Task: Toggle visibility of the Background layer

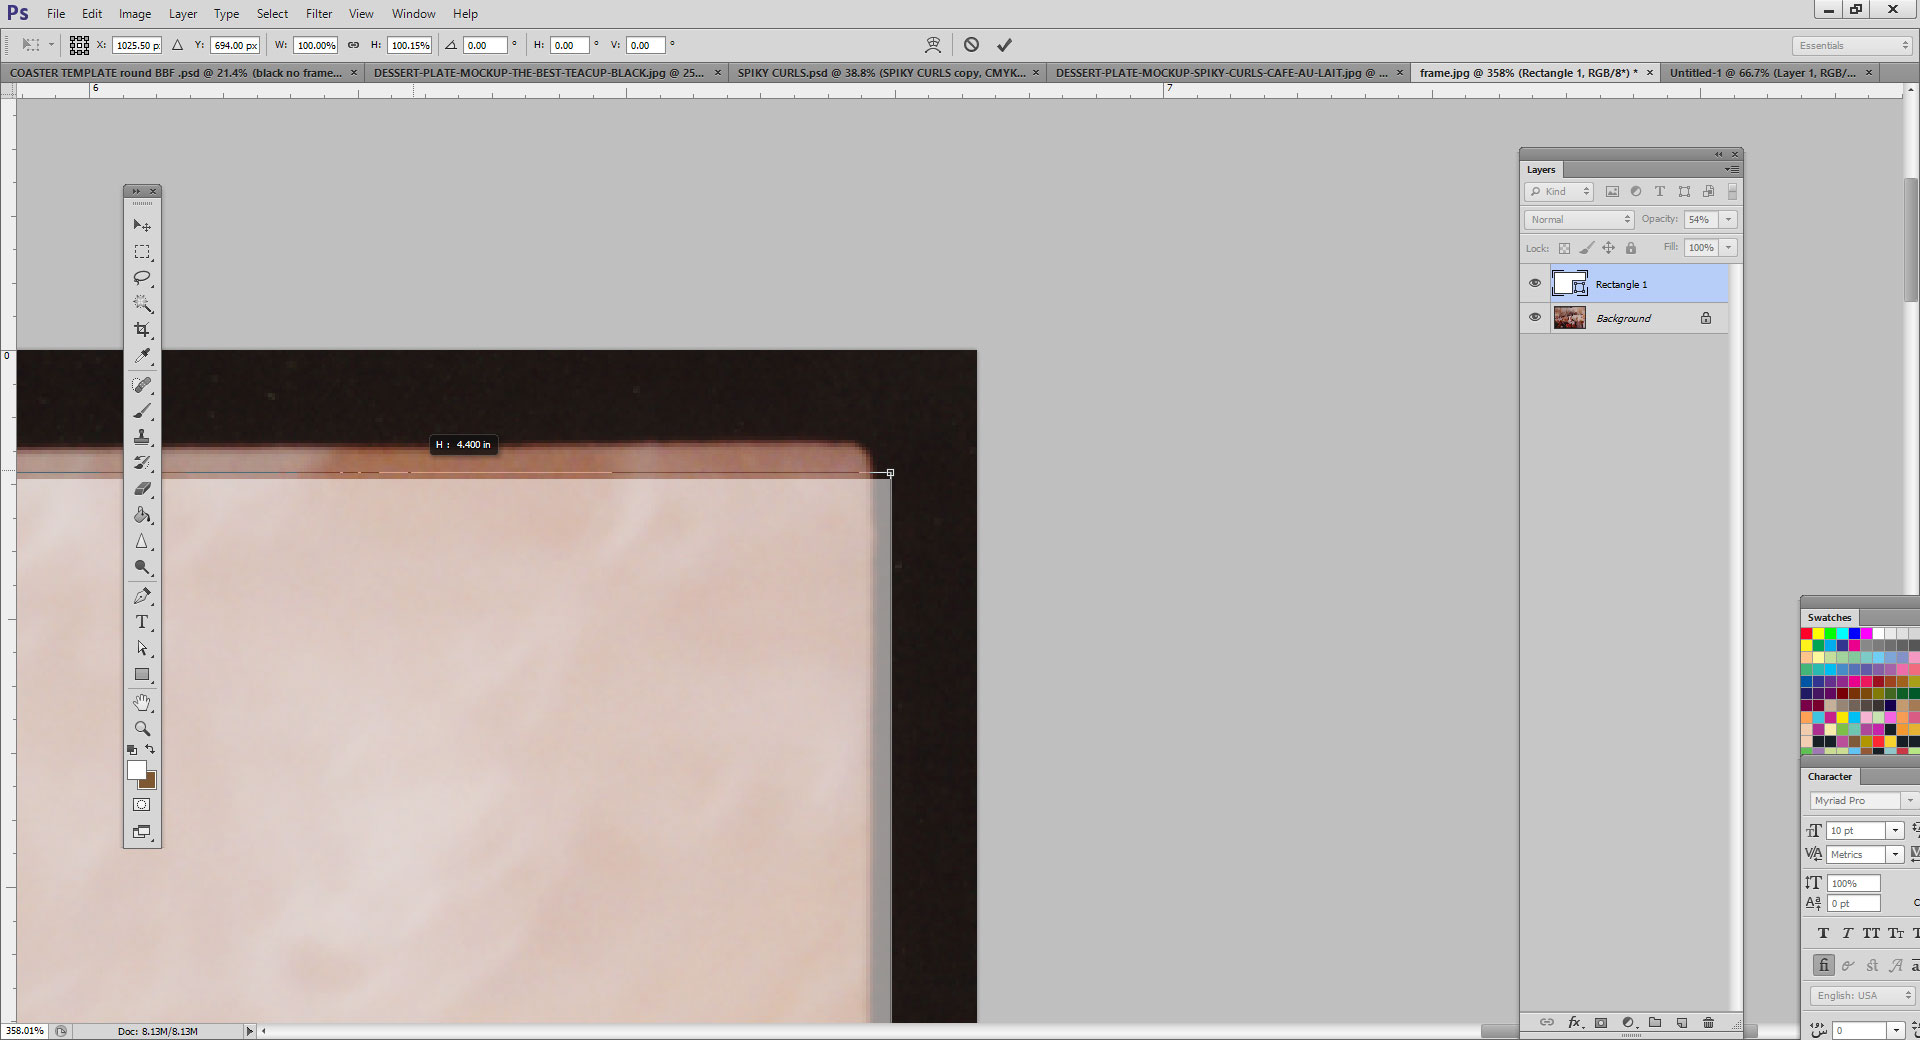Action: [x=1535, y=317]
